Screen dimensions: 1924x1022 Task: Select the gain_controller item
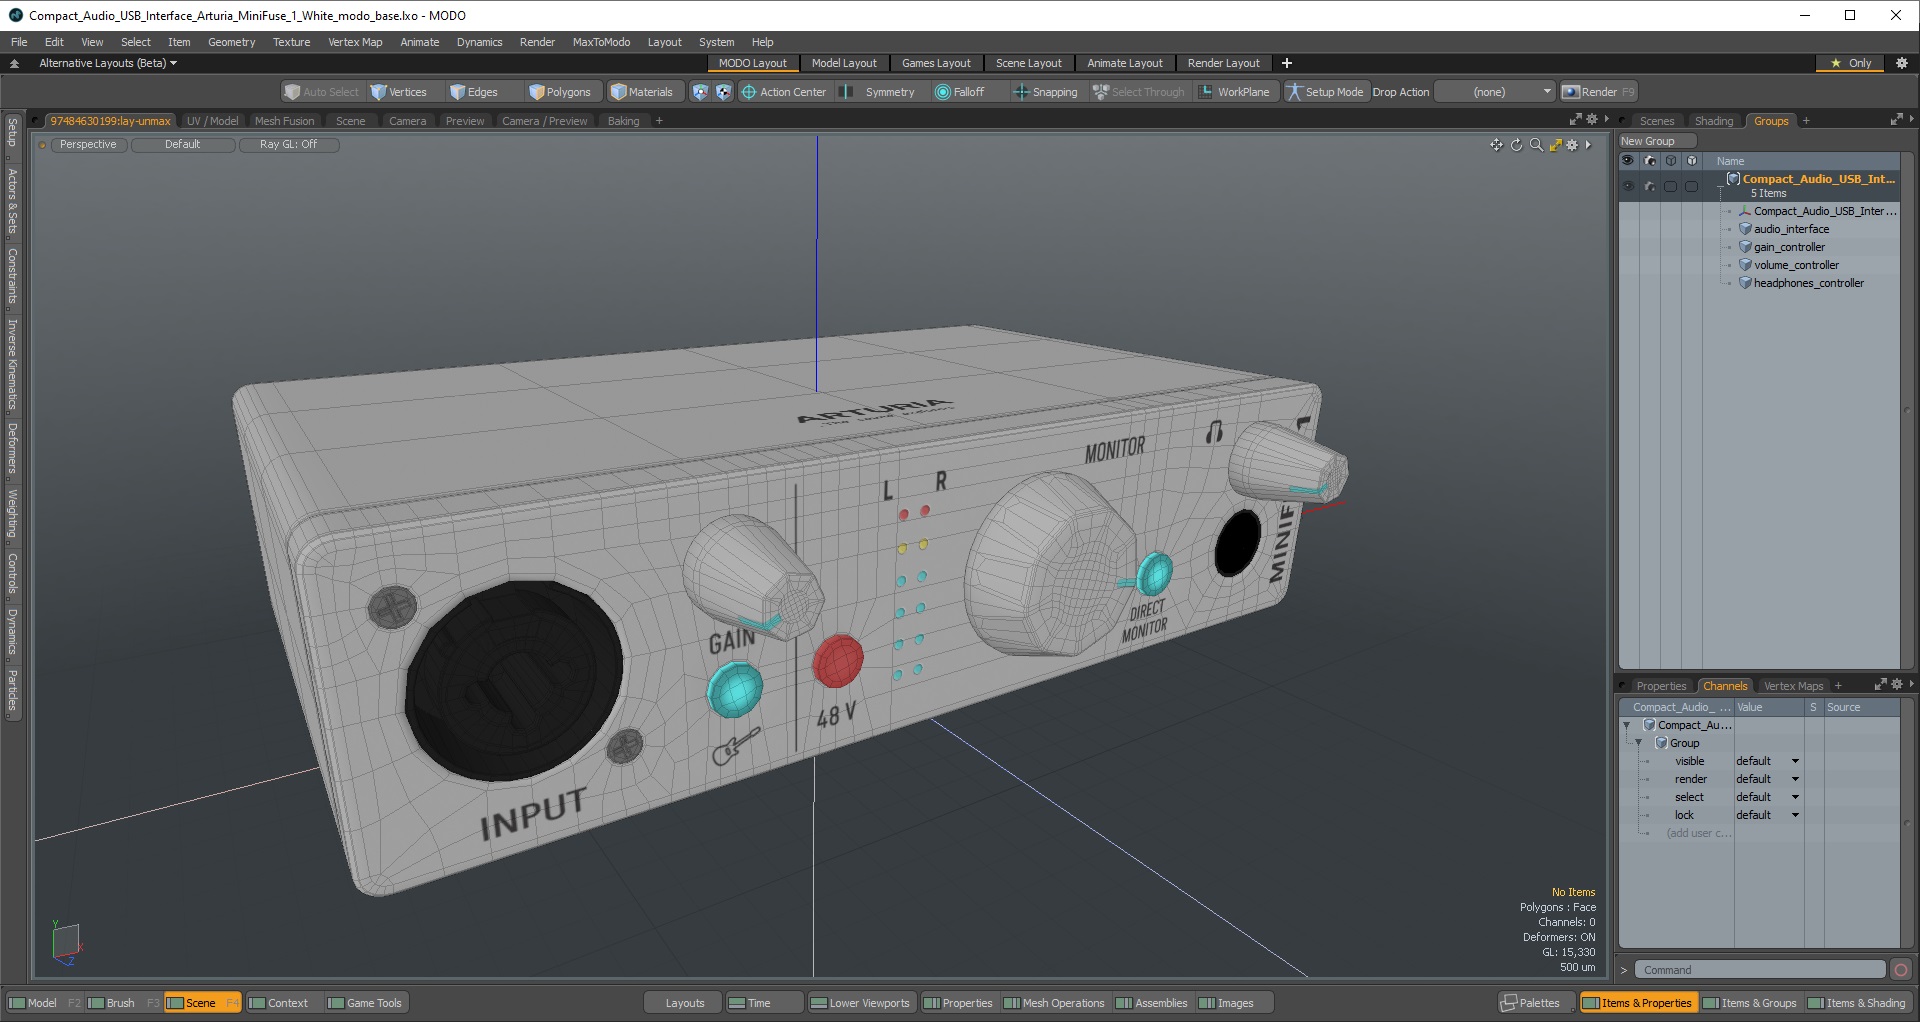1789,247
